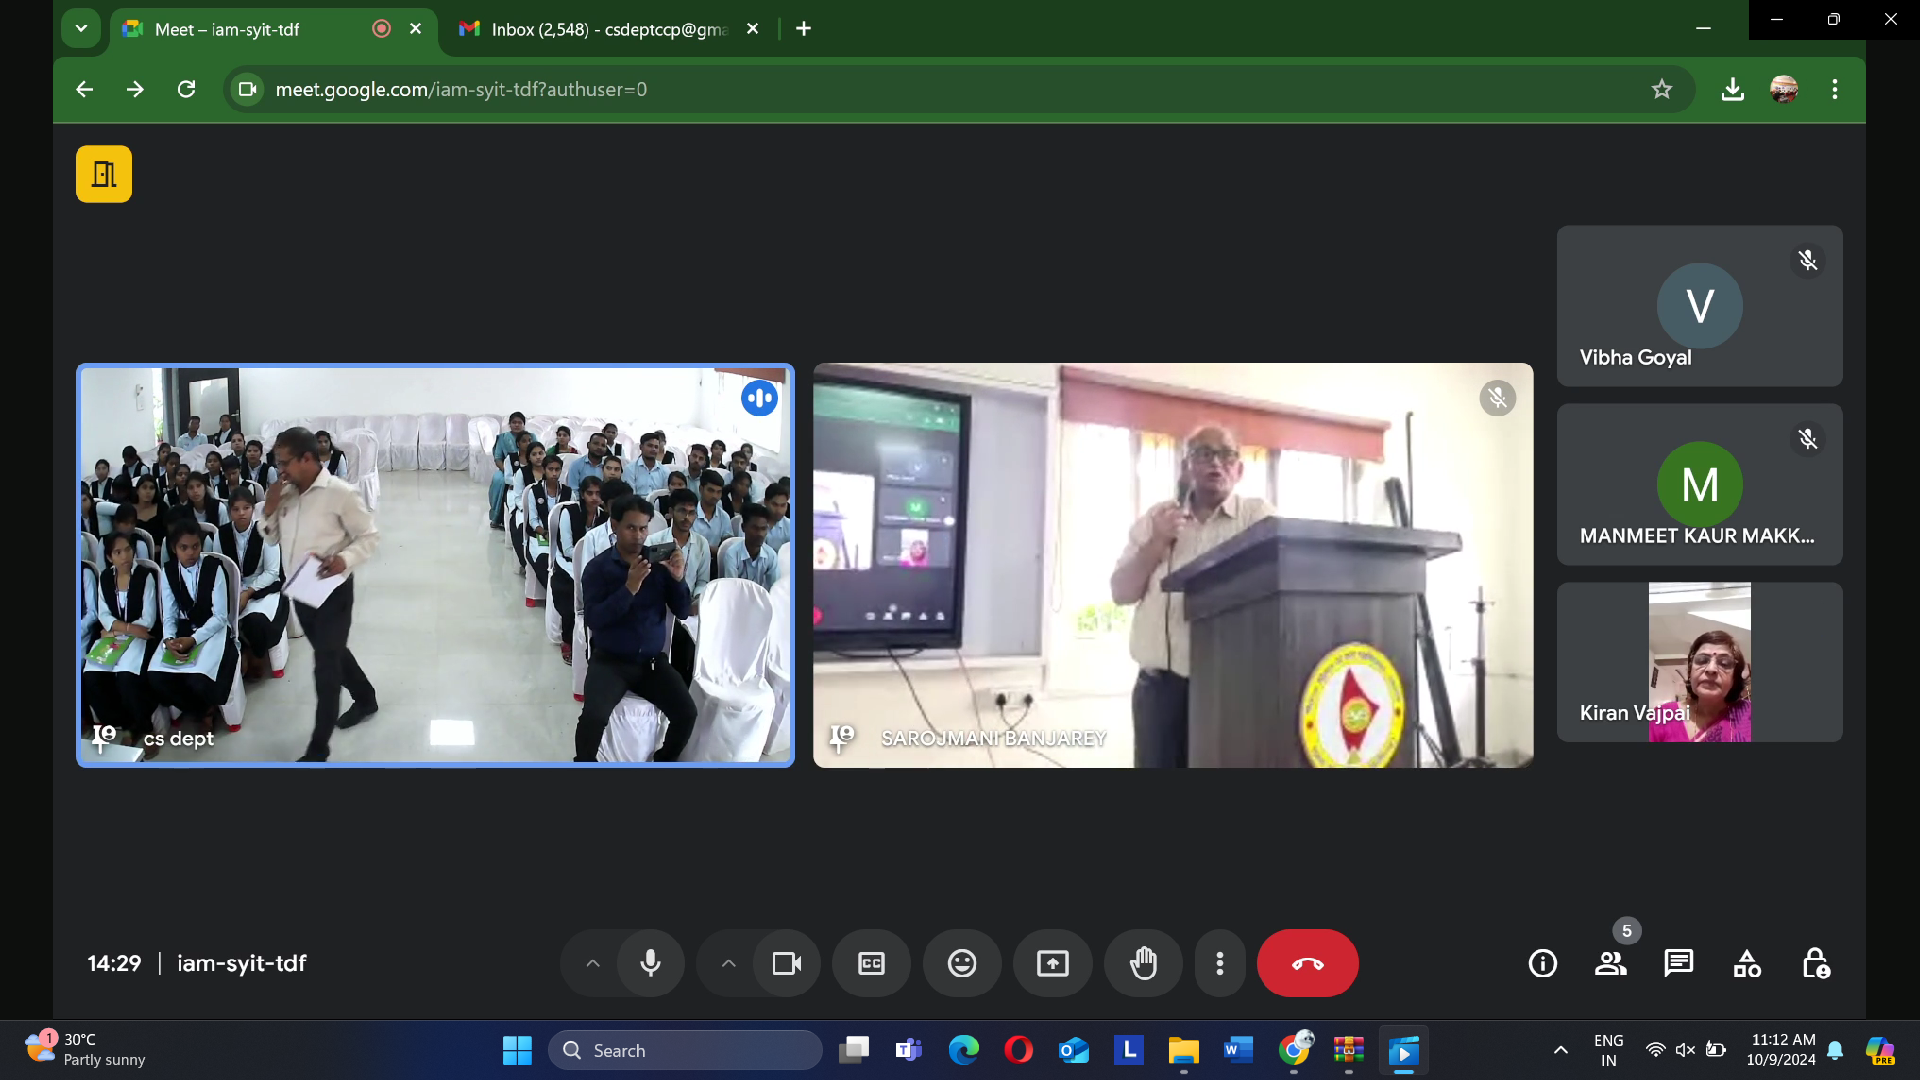This screenshot has width=1920, height=1080.
Task: Raise hand in the meeting
Action: pos(1143,963)
